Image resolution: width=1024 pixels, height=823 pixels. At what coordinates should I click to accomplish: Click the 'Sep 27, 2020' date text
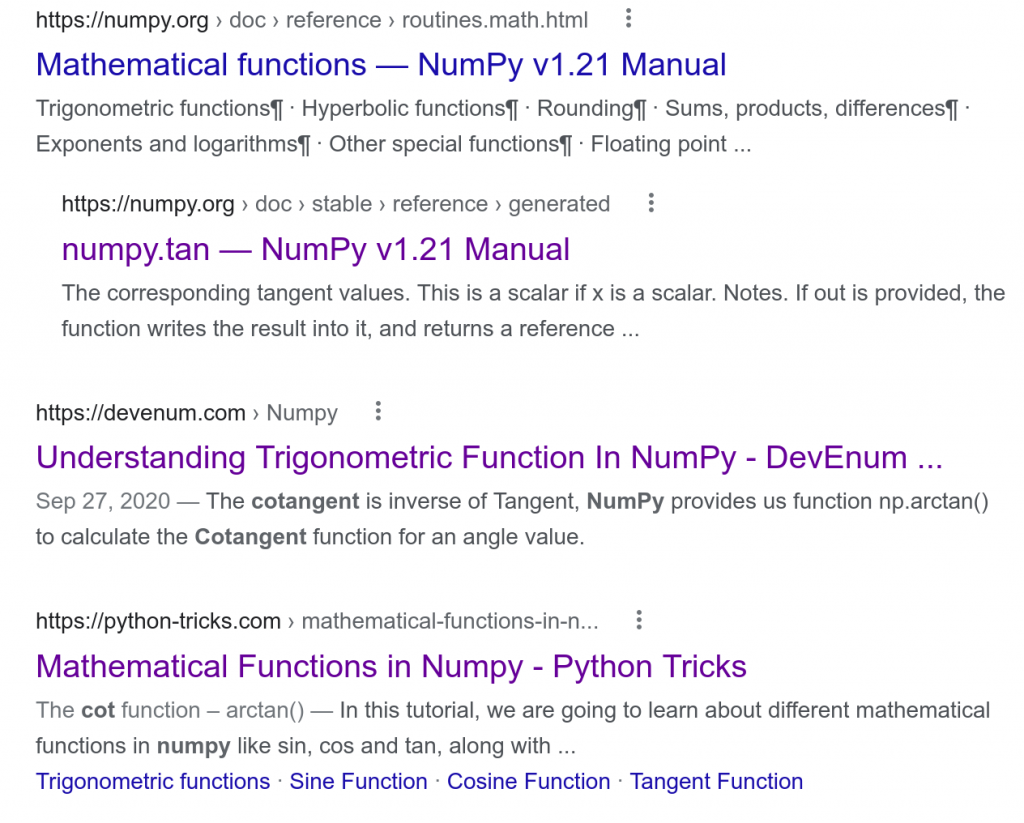pos(103,501)
